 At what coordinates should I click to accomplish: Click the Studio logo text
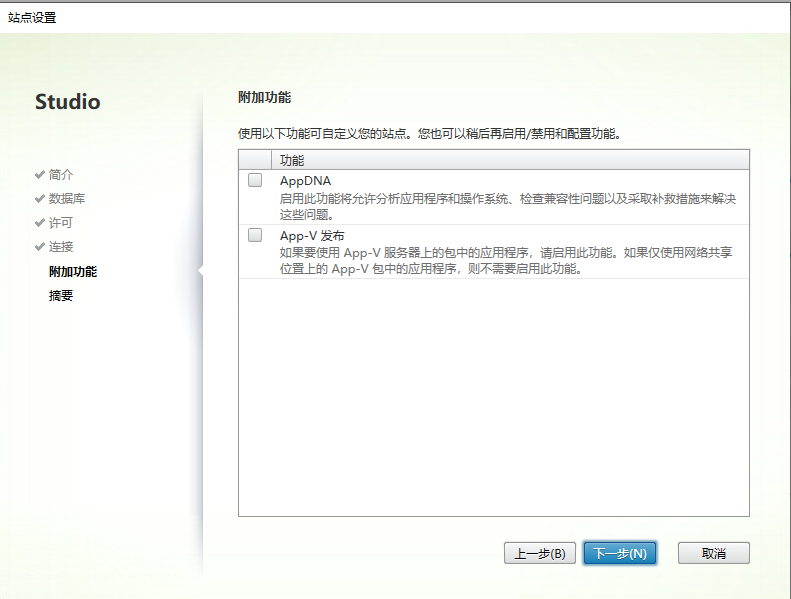68,102
